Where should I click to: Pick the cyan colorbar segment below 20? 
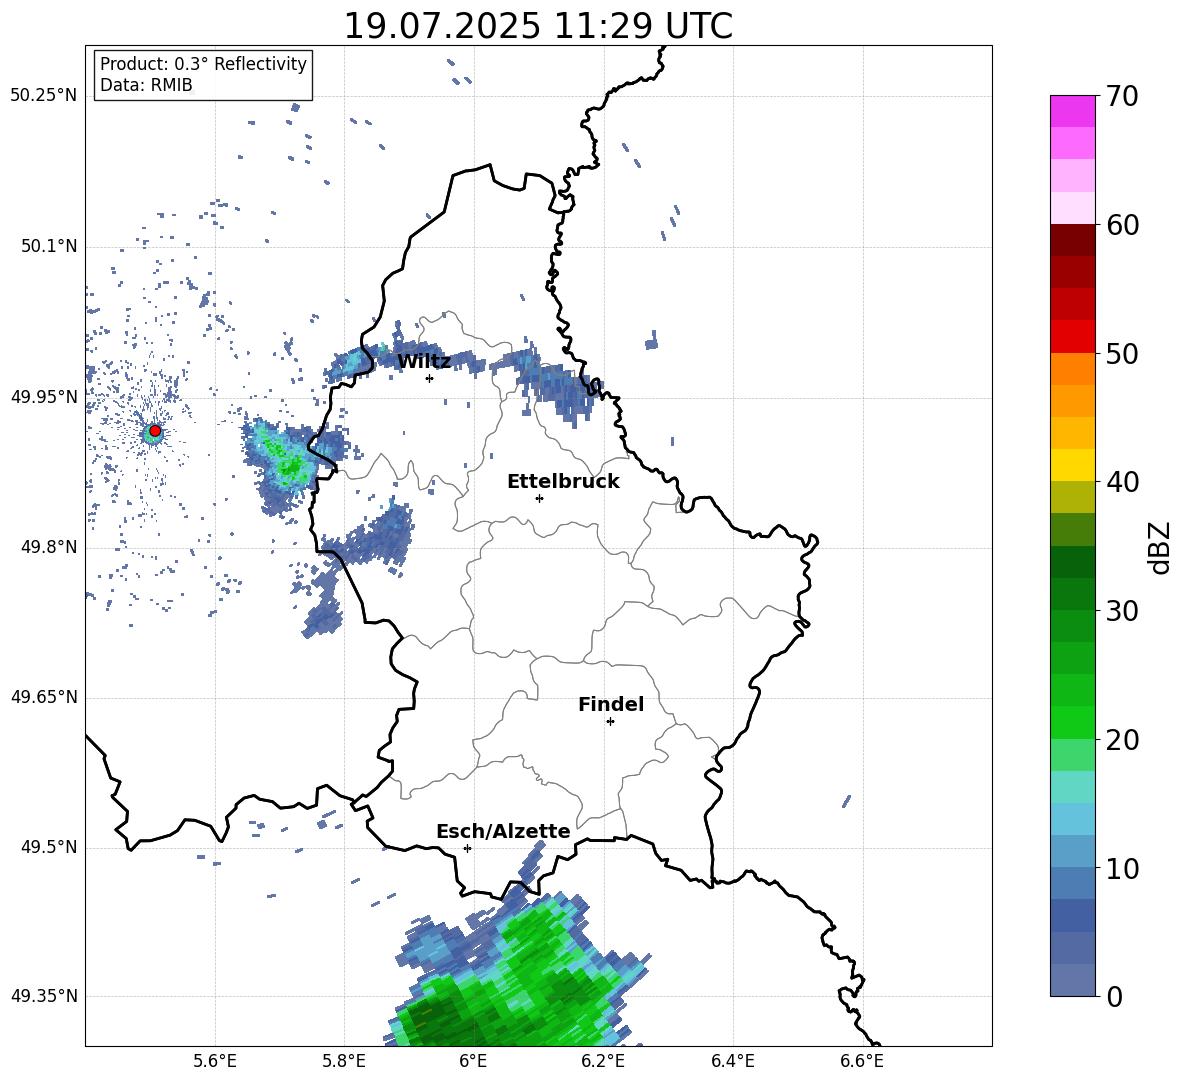tap(1072, 787)
